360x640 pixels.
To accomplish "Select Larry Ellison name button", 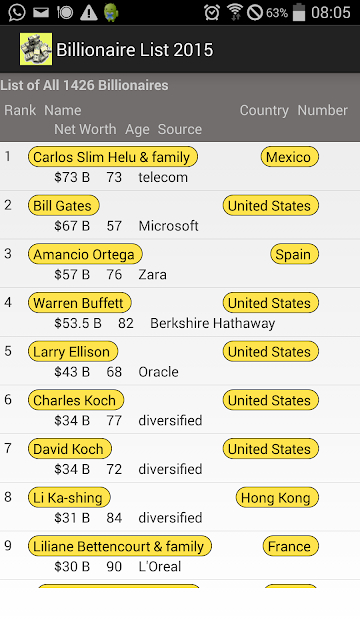I will [x=73, y=351].
